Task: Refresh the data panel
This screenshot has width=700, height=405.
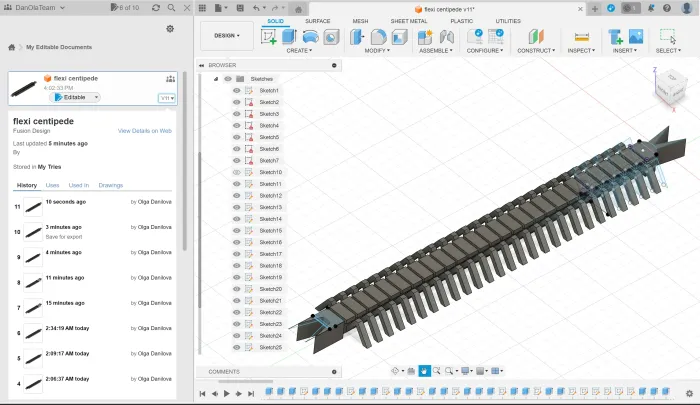Action: point(156,8)
